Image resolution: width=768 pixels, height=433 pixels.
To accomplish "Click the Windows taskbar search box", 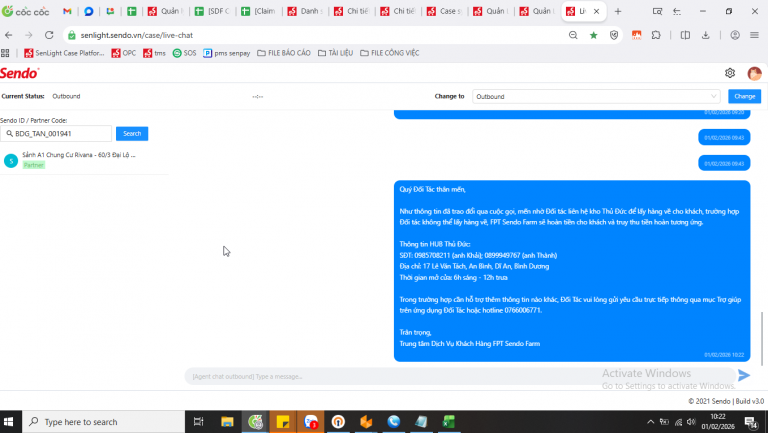I will (x=103, y=421).
